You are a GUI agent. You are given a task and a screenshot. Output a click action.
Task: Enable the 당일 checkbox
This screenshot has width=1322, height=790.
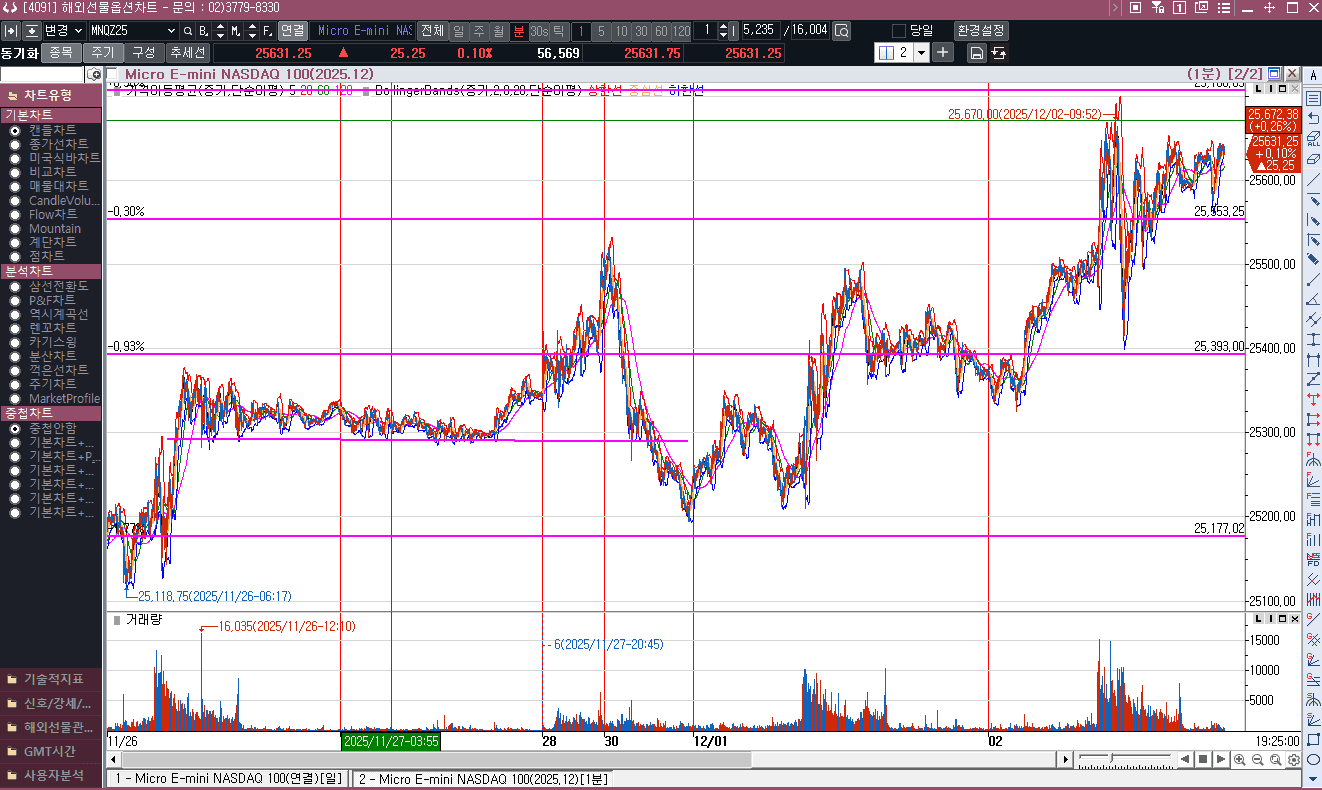(899, 30)
